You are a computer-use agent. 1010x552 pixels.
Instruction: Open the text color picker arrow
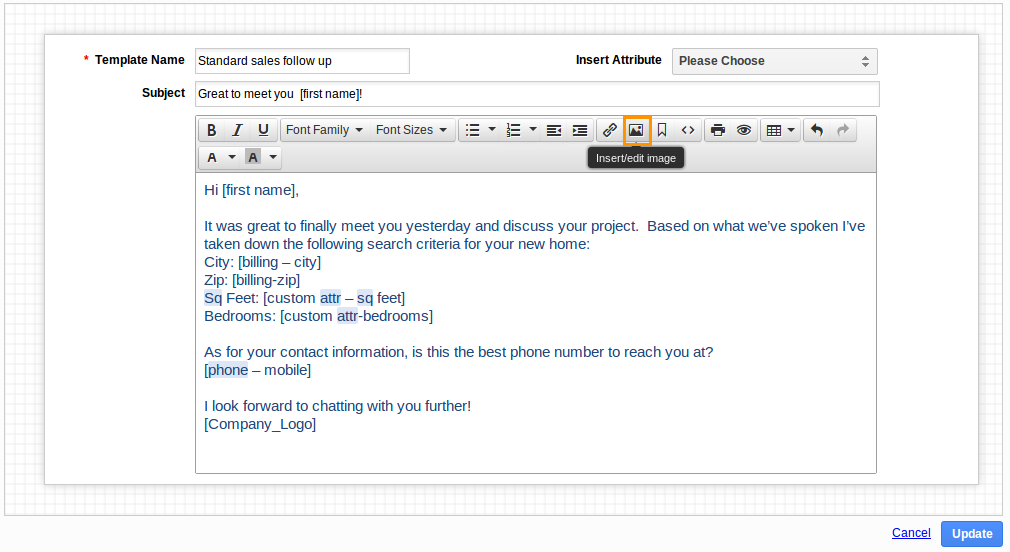tap(232, 157)
